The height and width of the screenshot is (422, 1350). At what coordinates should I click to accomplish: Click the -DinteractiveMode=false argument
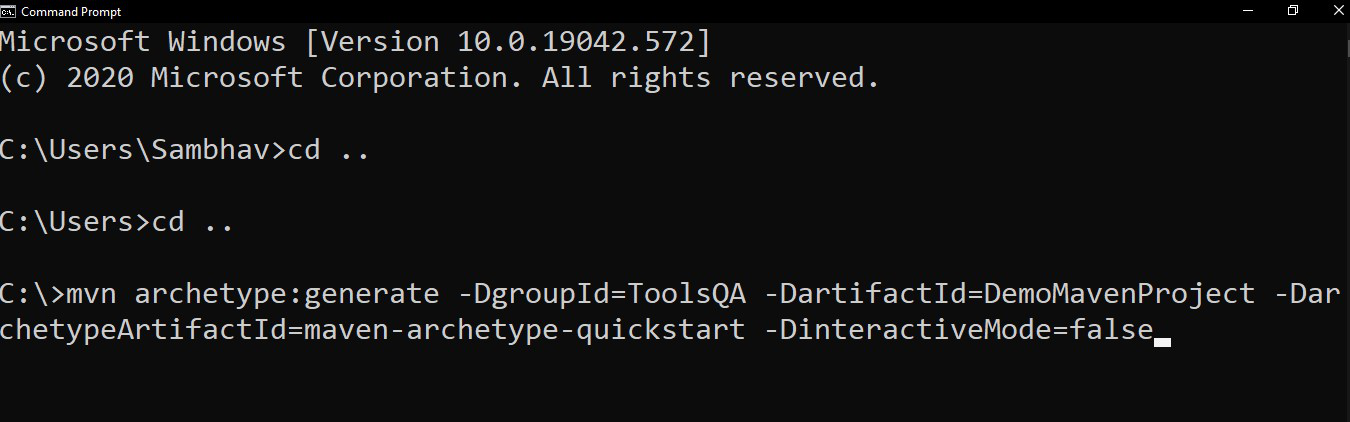pyautogui.click(x=957, y=330)
